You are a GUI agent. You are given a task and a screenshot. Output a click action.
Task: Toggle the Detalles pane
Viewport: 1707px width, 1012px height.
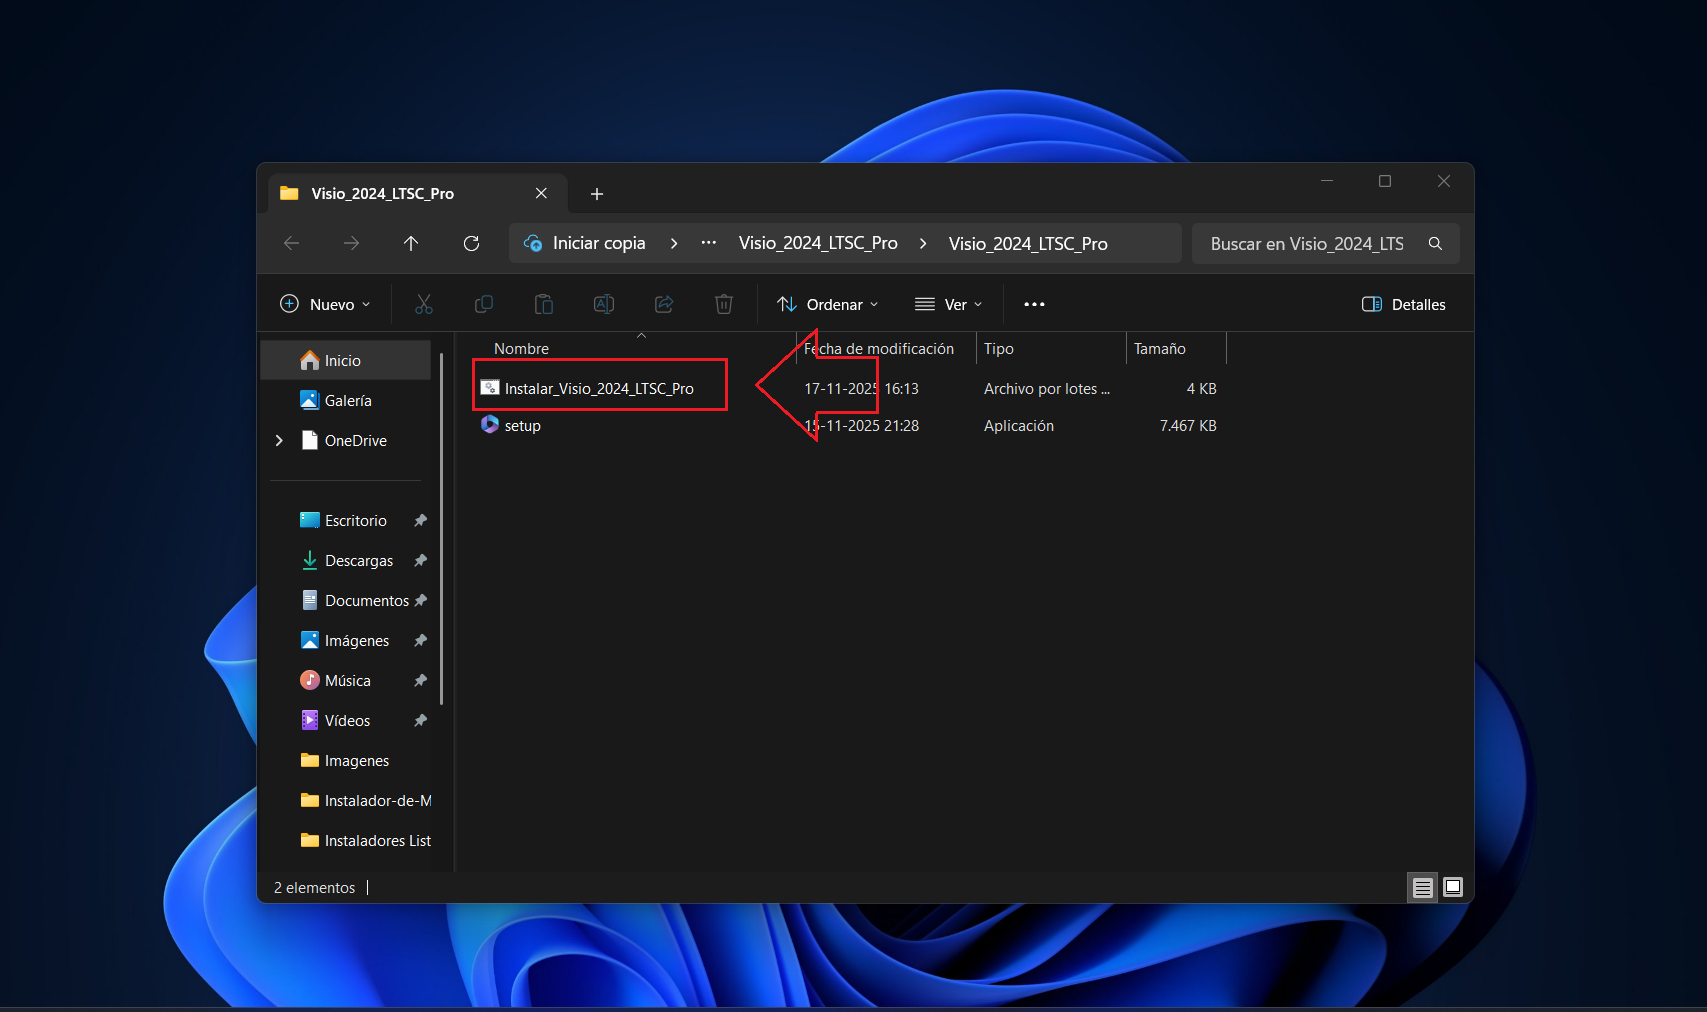[x=1404, y=304]
